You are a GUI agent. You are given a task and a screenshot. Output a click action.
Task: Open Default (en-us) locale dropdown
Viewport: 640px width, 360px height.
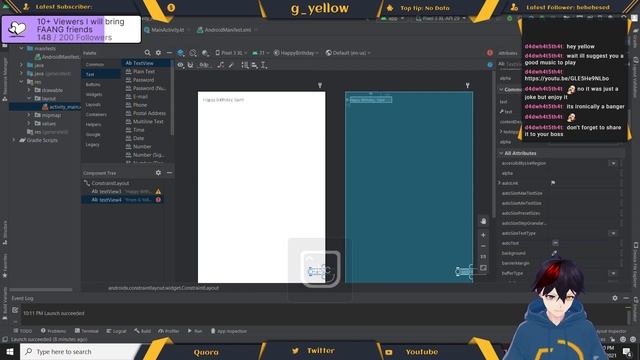pos(348,53)
